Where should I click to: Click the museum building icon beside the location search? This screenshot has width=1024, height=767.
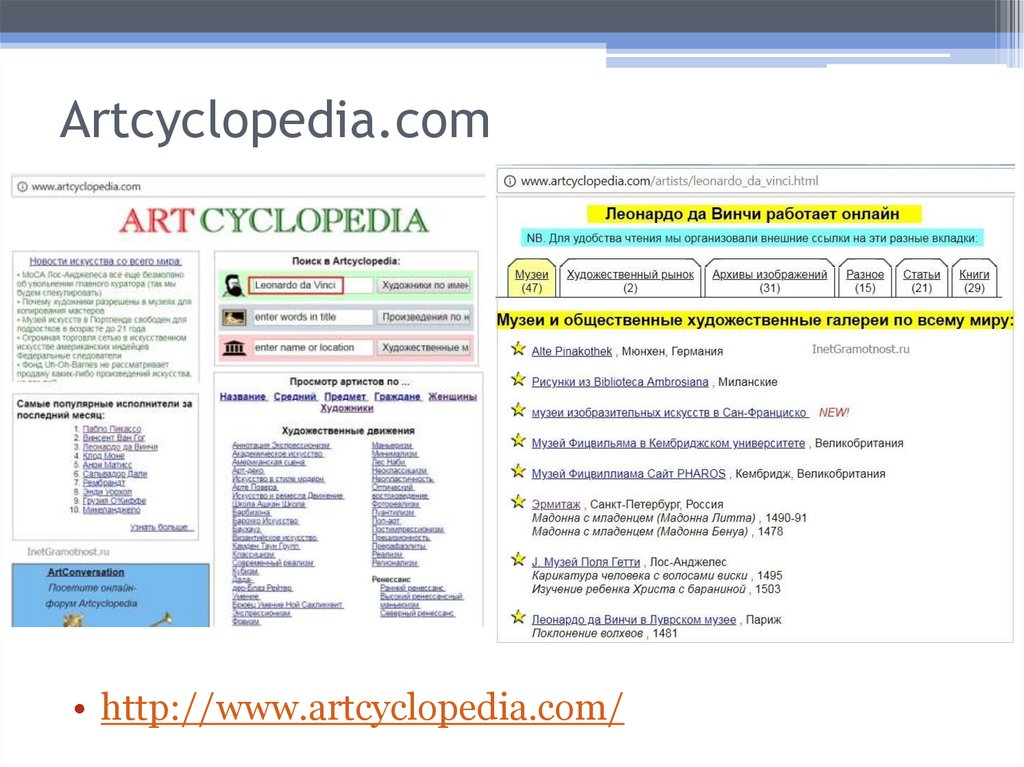pos(234,348)
